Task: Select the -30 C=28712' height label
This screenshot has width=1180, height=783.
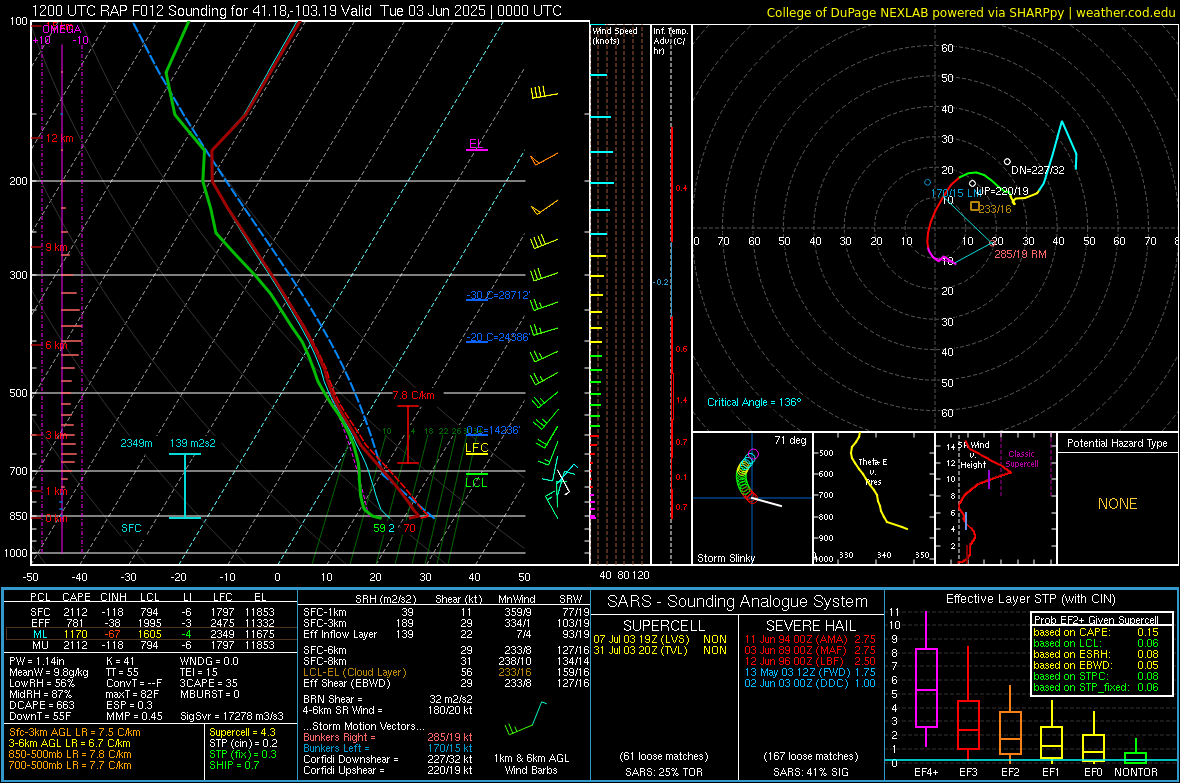Action: 497,295
